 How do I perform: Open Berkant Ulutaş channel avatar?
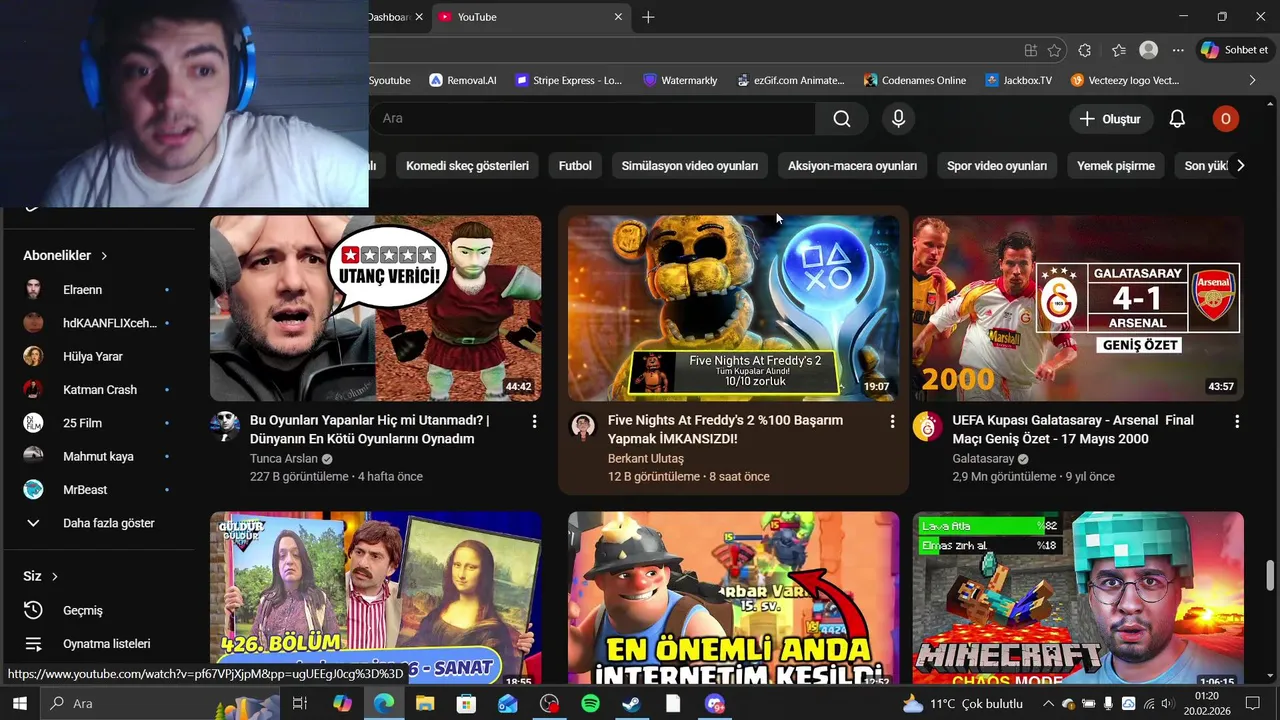coord(583,427)
